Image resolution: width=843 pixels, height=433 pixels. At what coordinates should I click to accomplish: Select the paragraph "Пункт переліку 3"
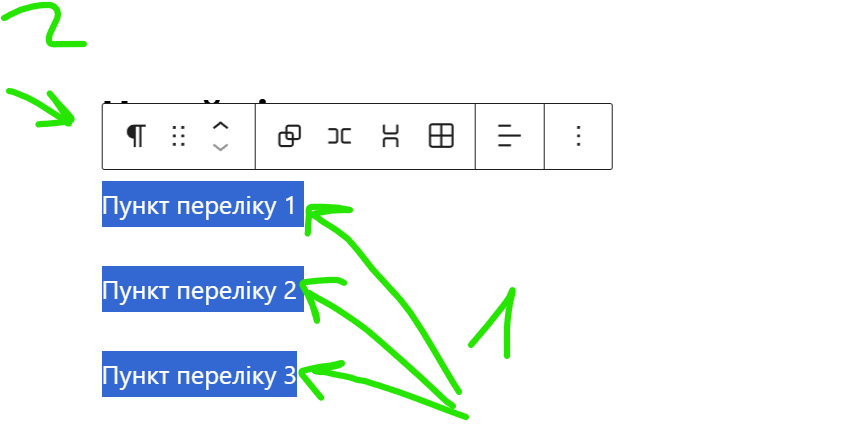click(199, 374)
